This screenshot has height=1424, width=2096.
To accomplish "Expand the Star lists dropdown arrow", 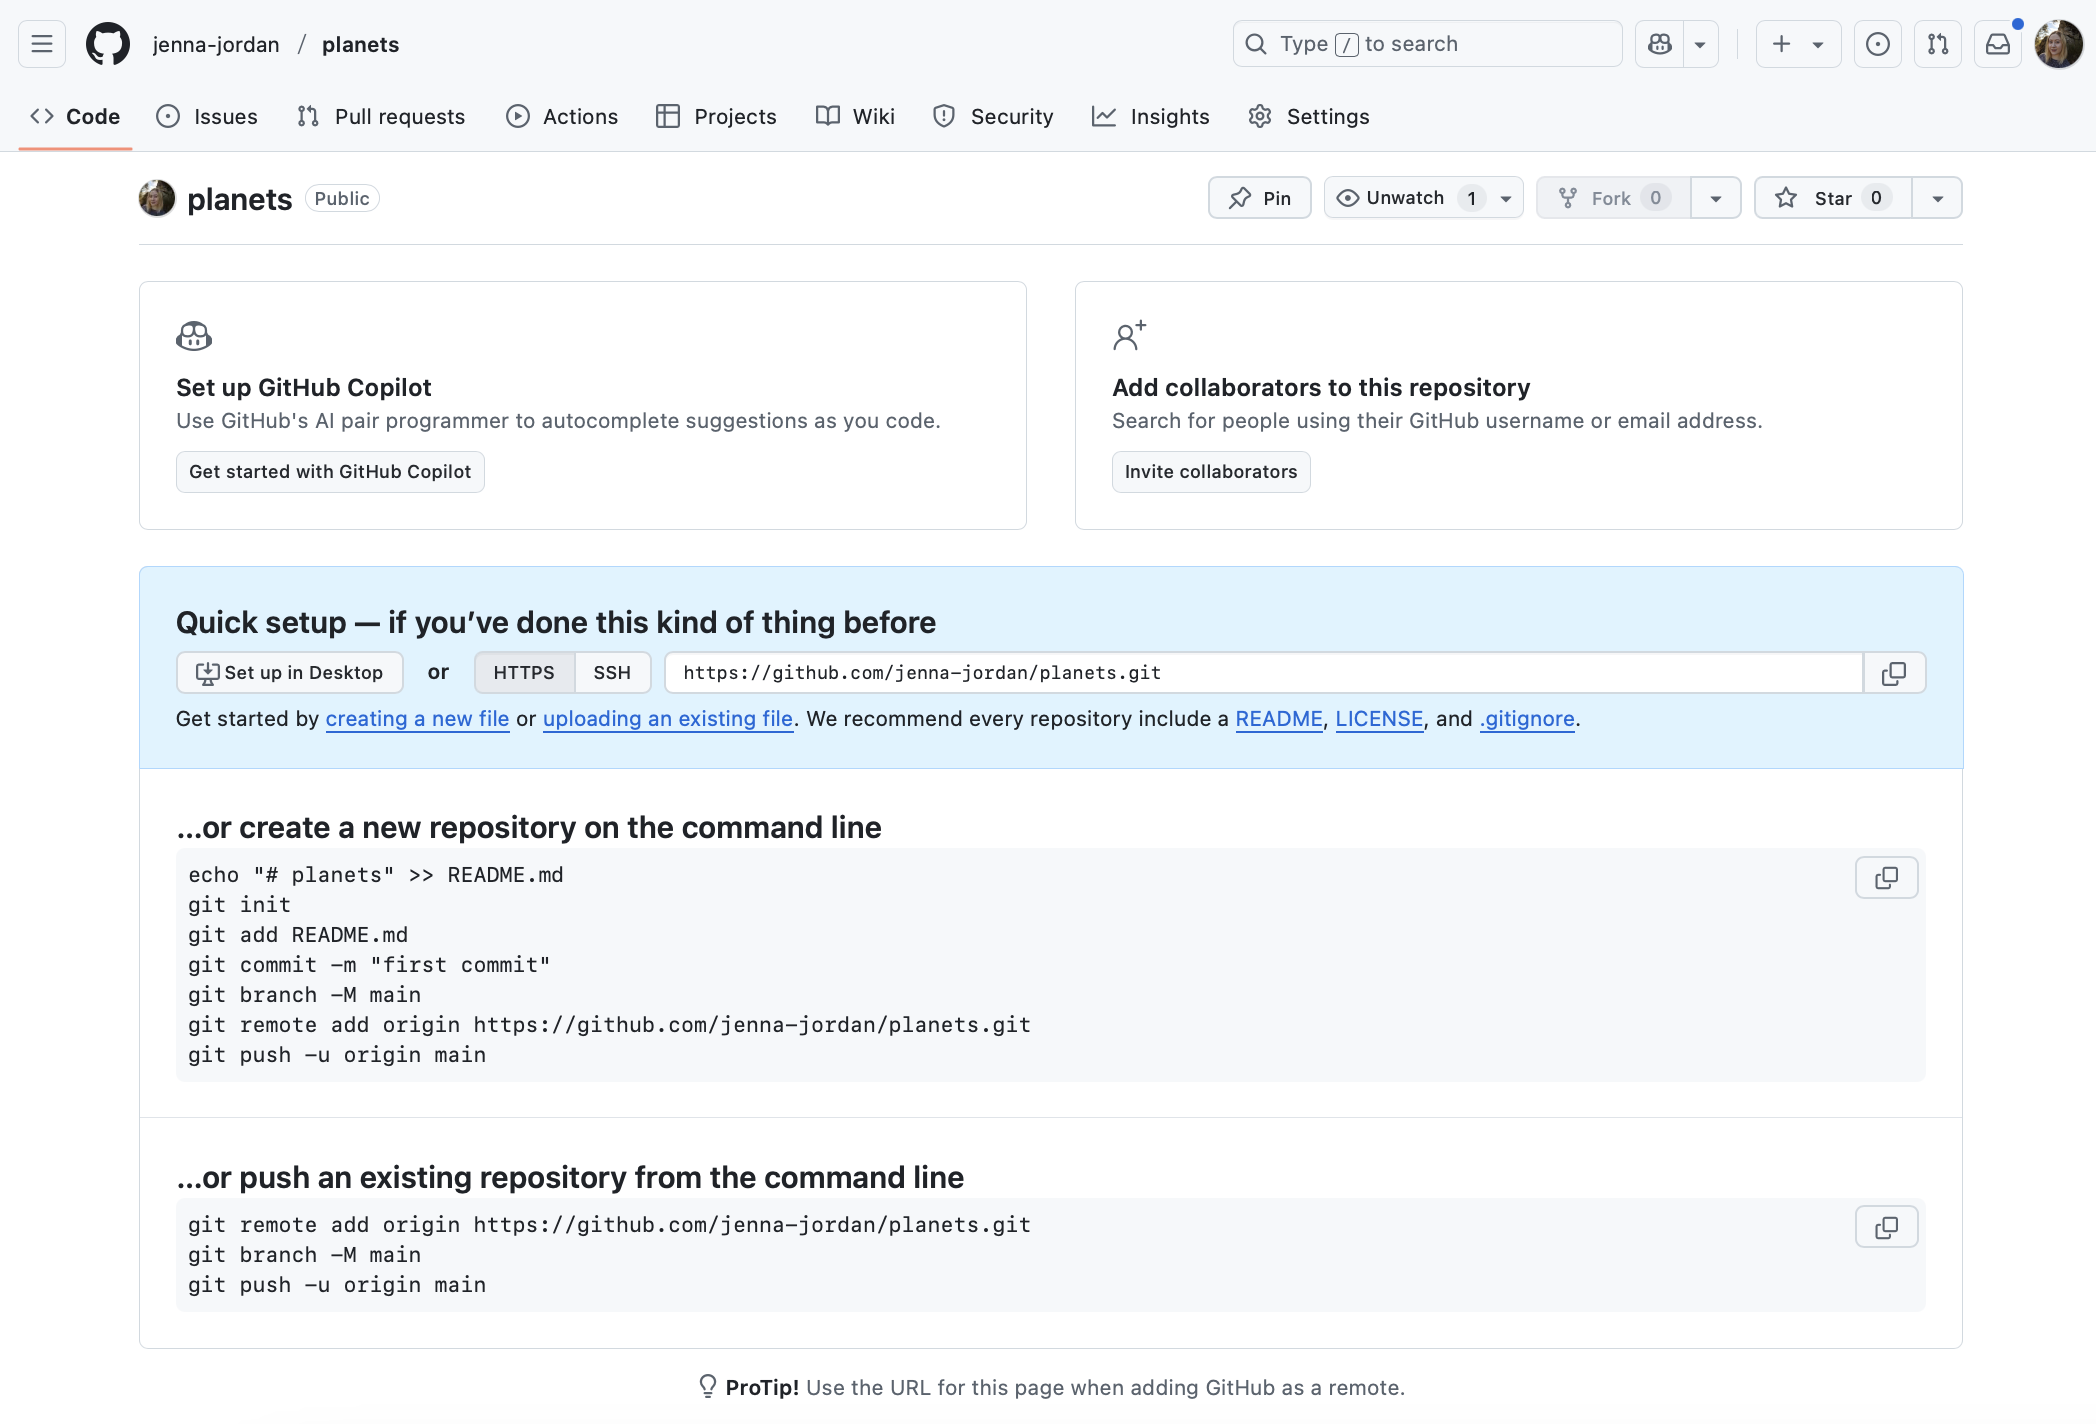I will (1937, 198).
